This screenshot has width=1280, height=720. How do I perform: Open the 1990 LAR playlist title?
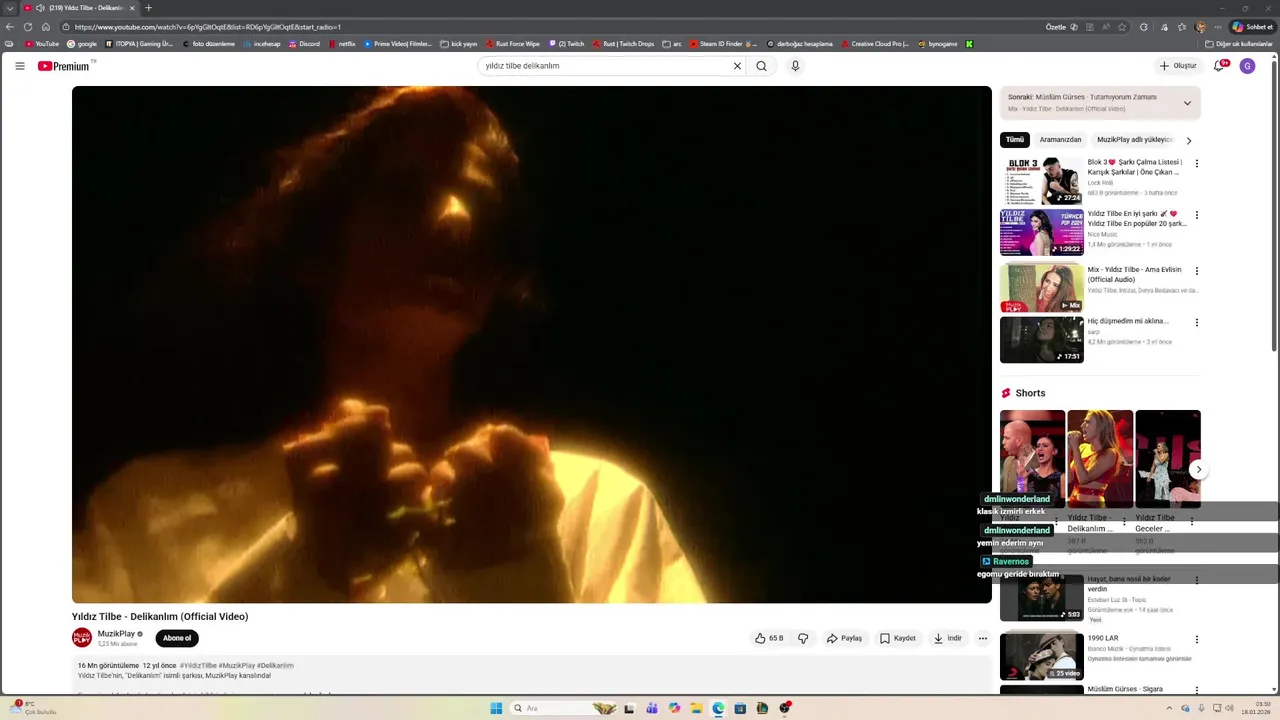click(x=1103, y=638)
